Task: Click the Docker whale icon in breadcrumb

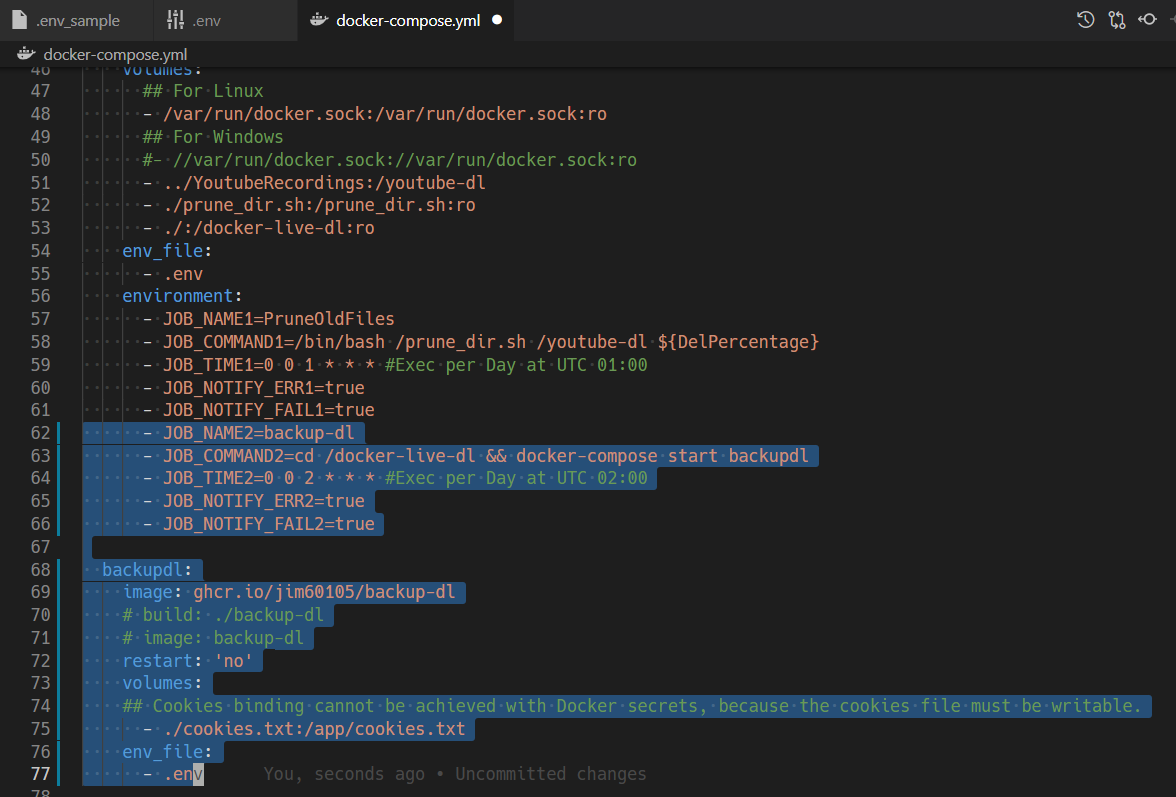Action: (26, 54)
